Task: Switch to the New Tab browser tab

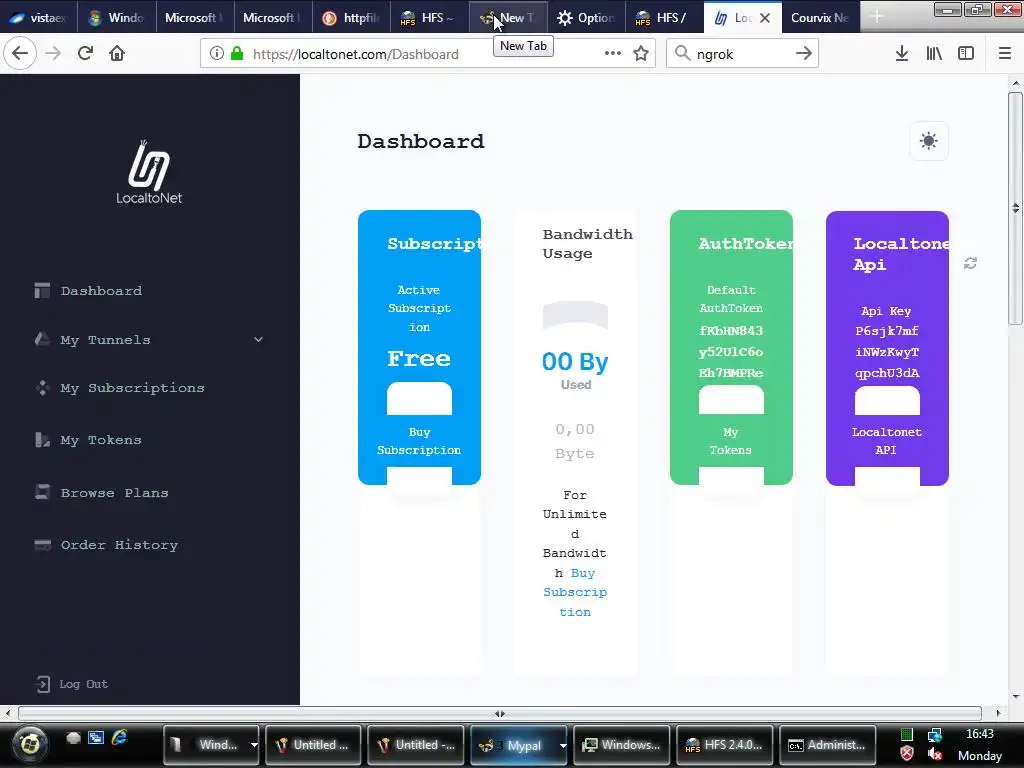Action: 508,18
